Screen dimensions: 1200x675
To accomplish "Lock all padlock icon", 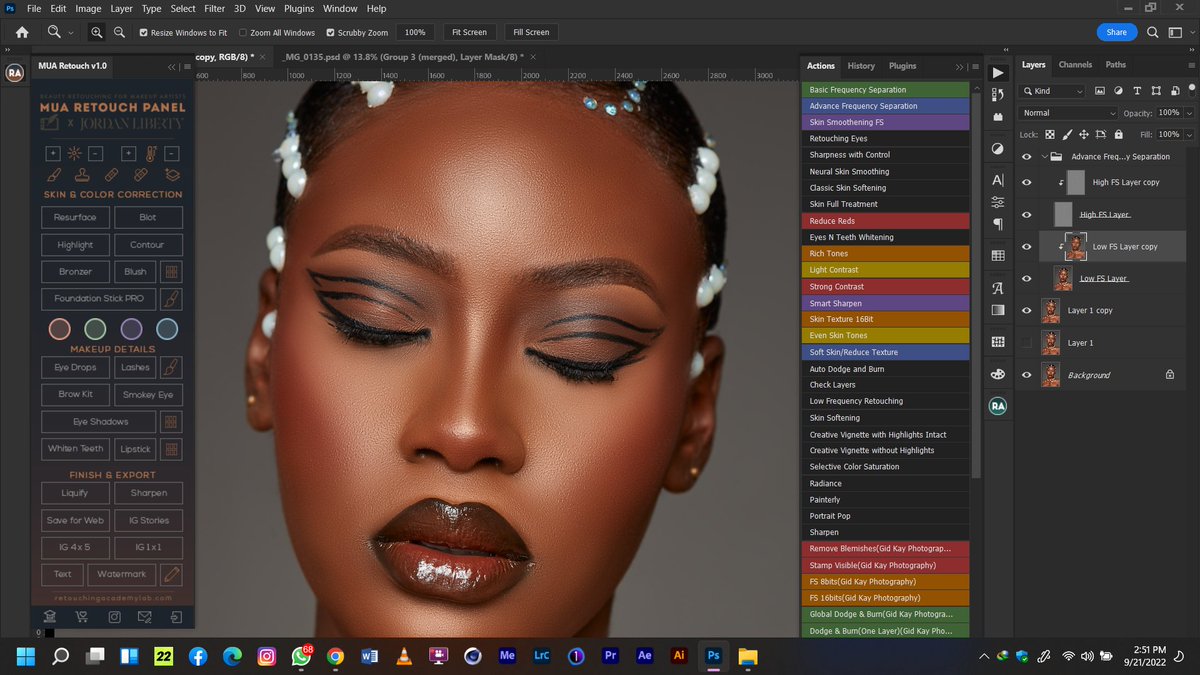I will (1118, 134).
